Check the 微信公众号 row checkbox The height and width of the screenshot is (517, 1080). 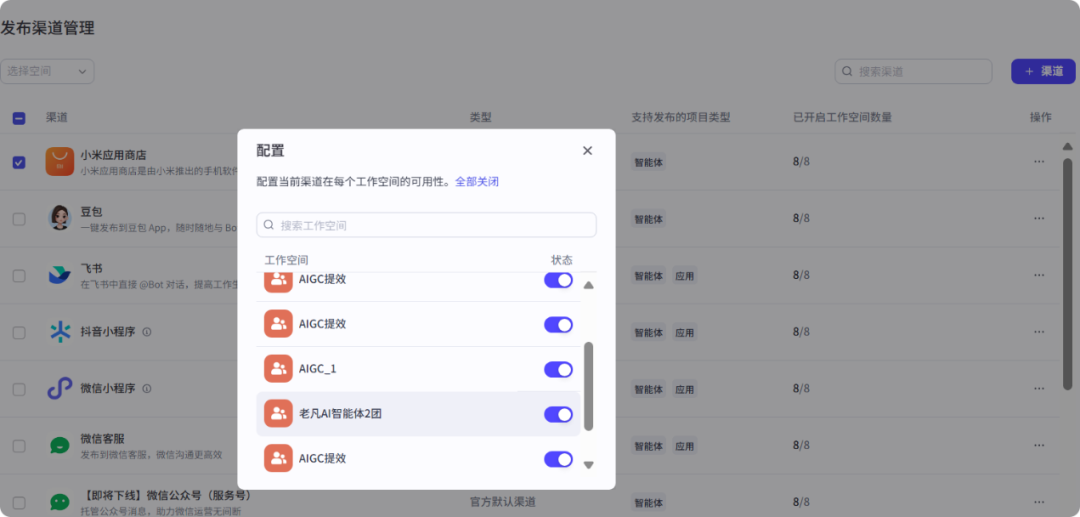pyautogui.click(x=19, y=503)
